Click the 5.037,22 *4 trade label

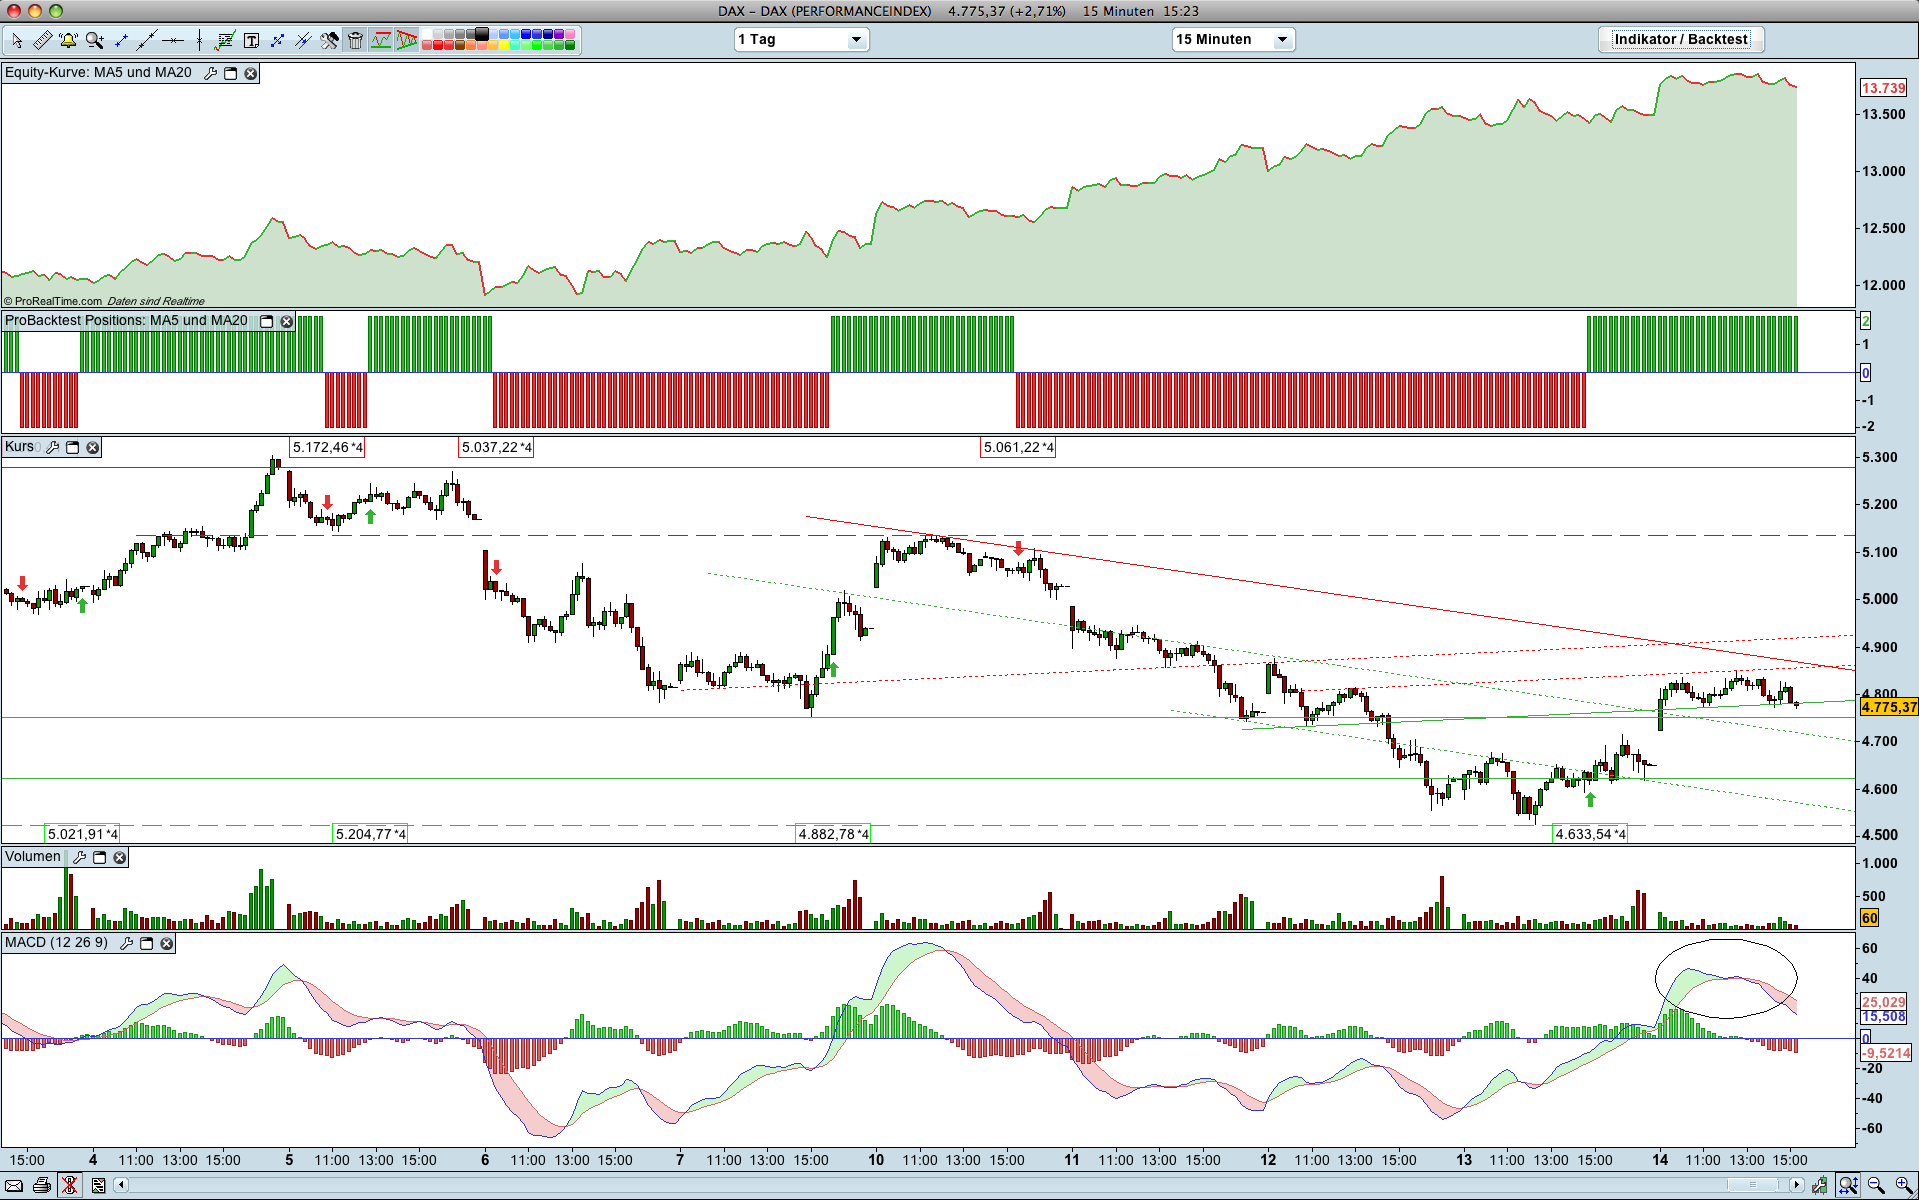[x=497, y=447]
